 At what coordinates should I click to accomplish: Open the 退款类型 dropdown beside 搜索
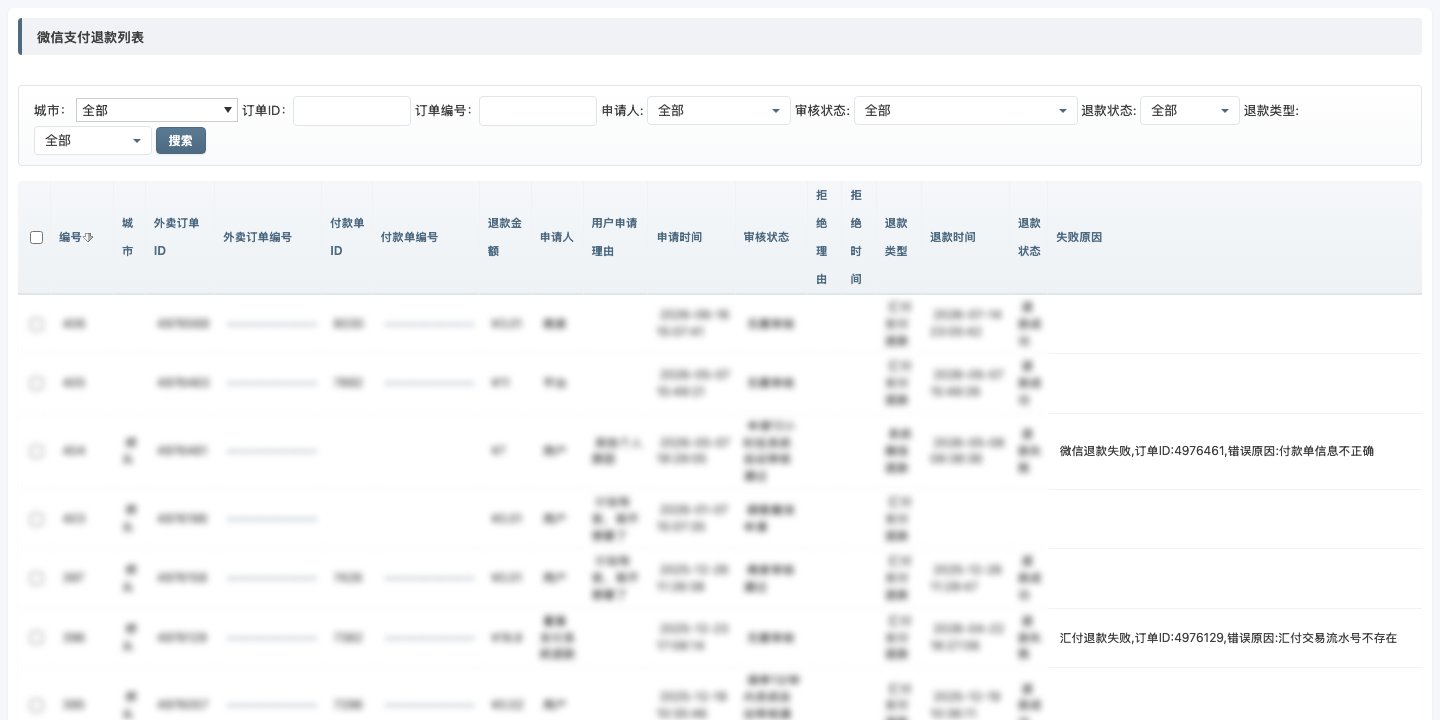point(93,140)
